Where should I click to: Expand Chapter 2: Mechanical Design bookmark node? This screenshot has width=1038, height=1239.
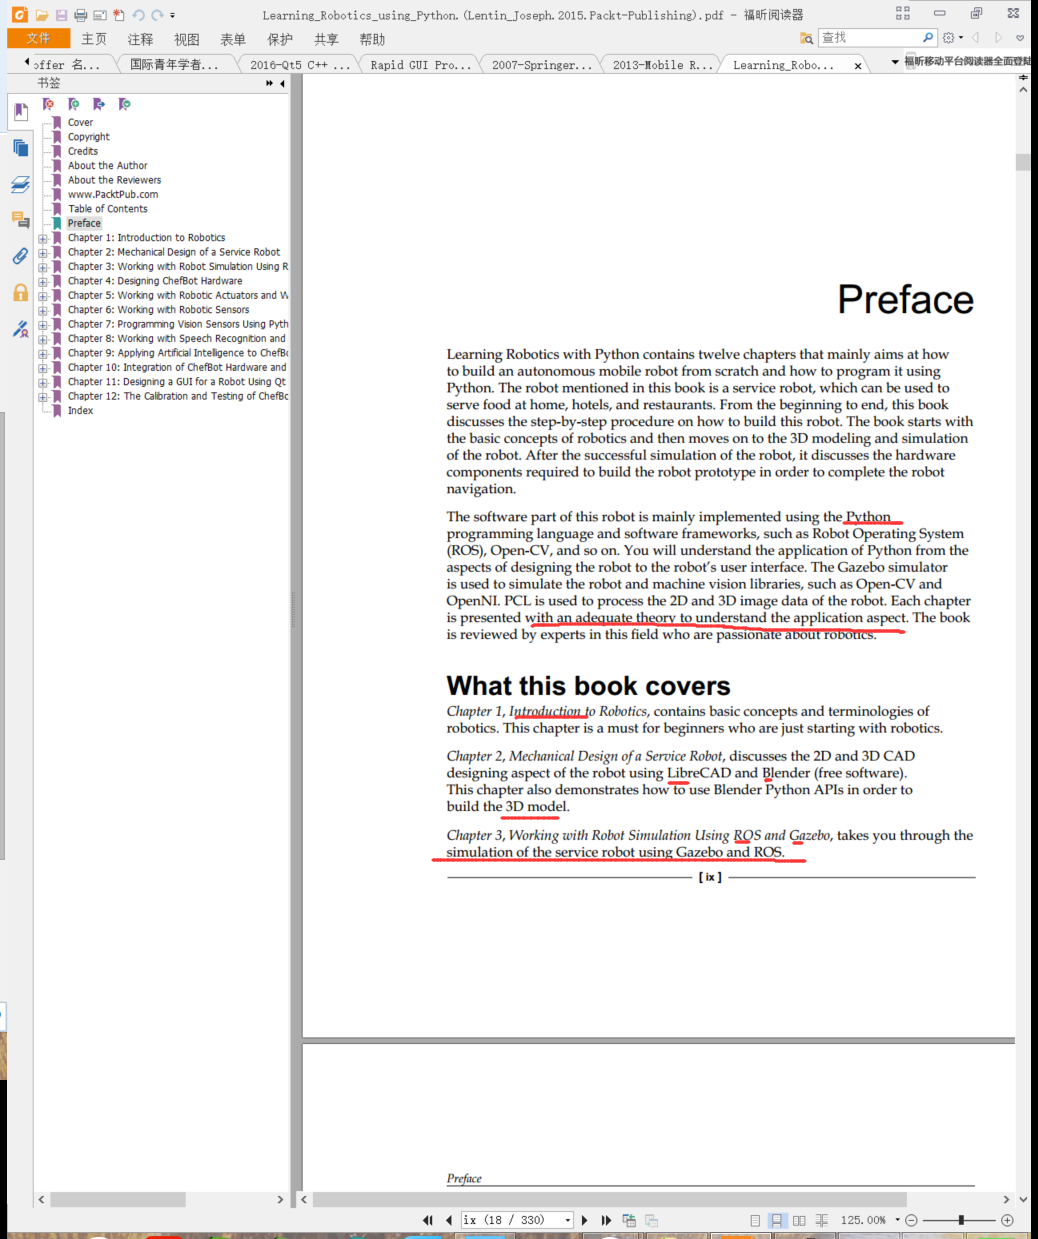point(43,253)
